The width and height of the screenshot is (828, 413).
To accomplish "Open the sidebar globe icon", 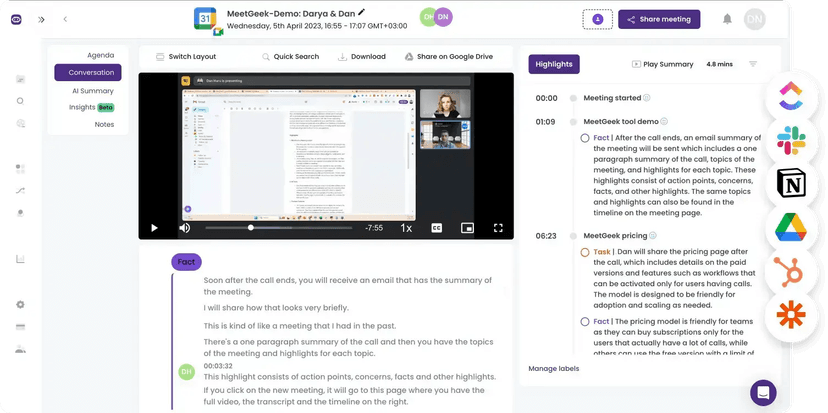I will click(x=21, y=123).
